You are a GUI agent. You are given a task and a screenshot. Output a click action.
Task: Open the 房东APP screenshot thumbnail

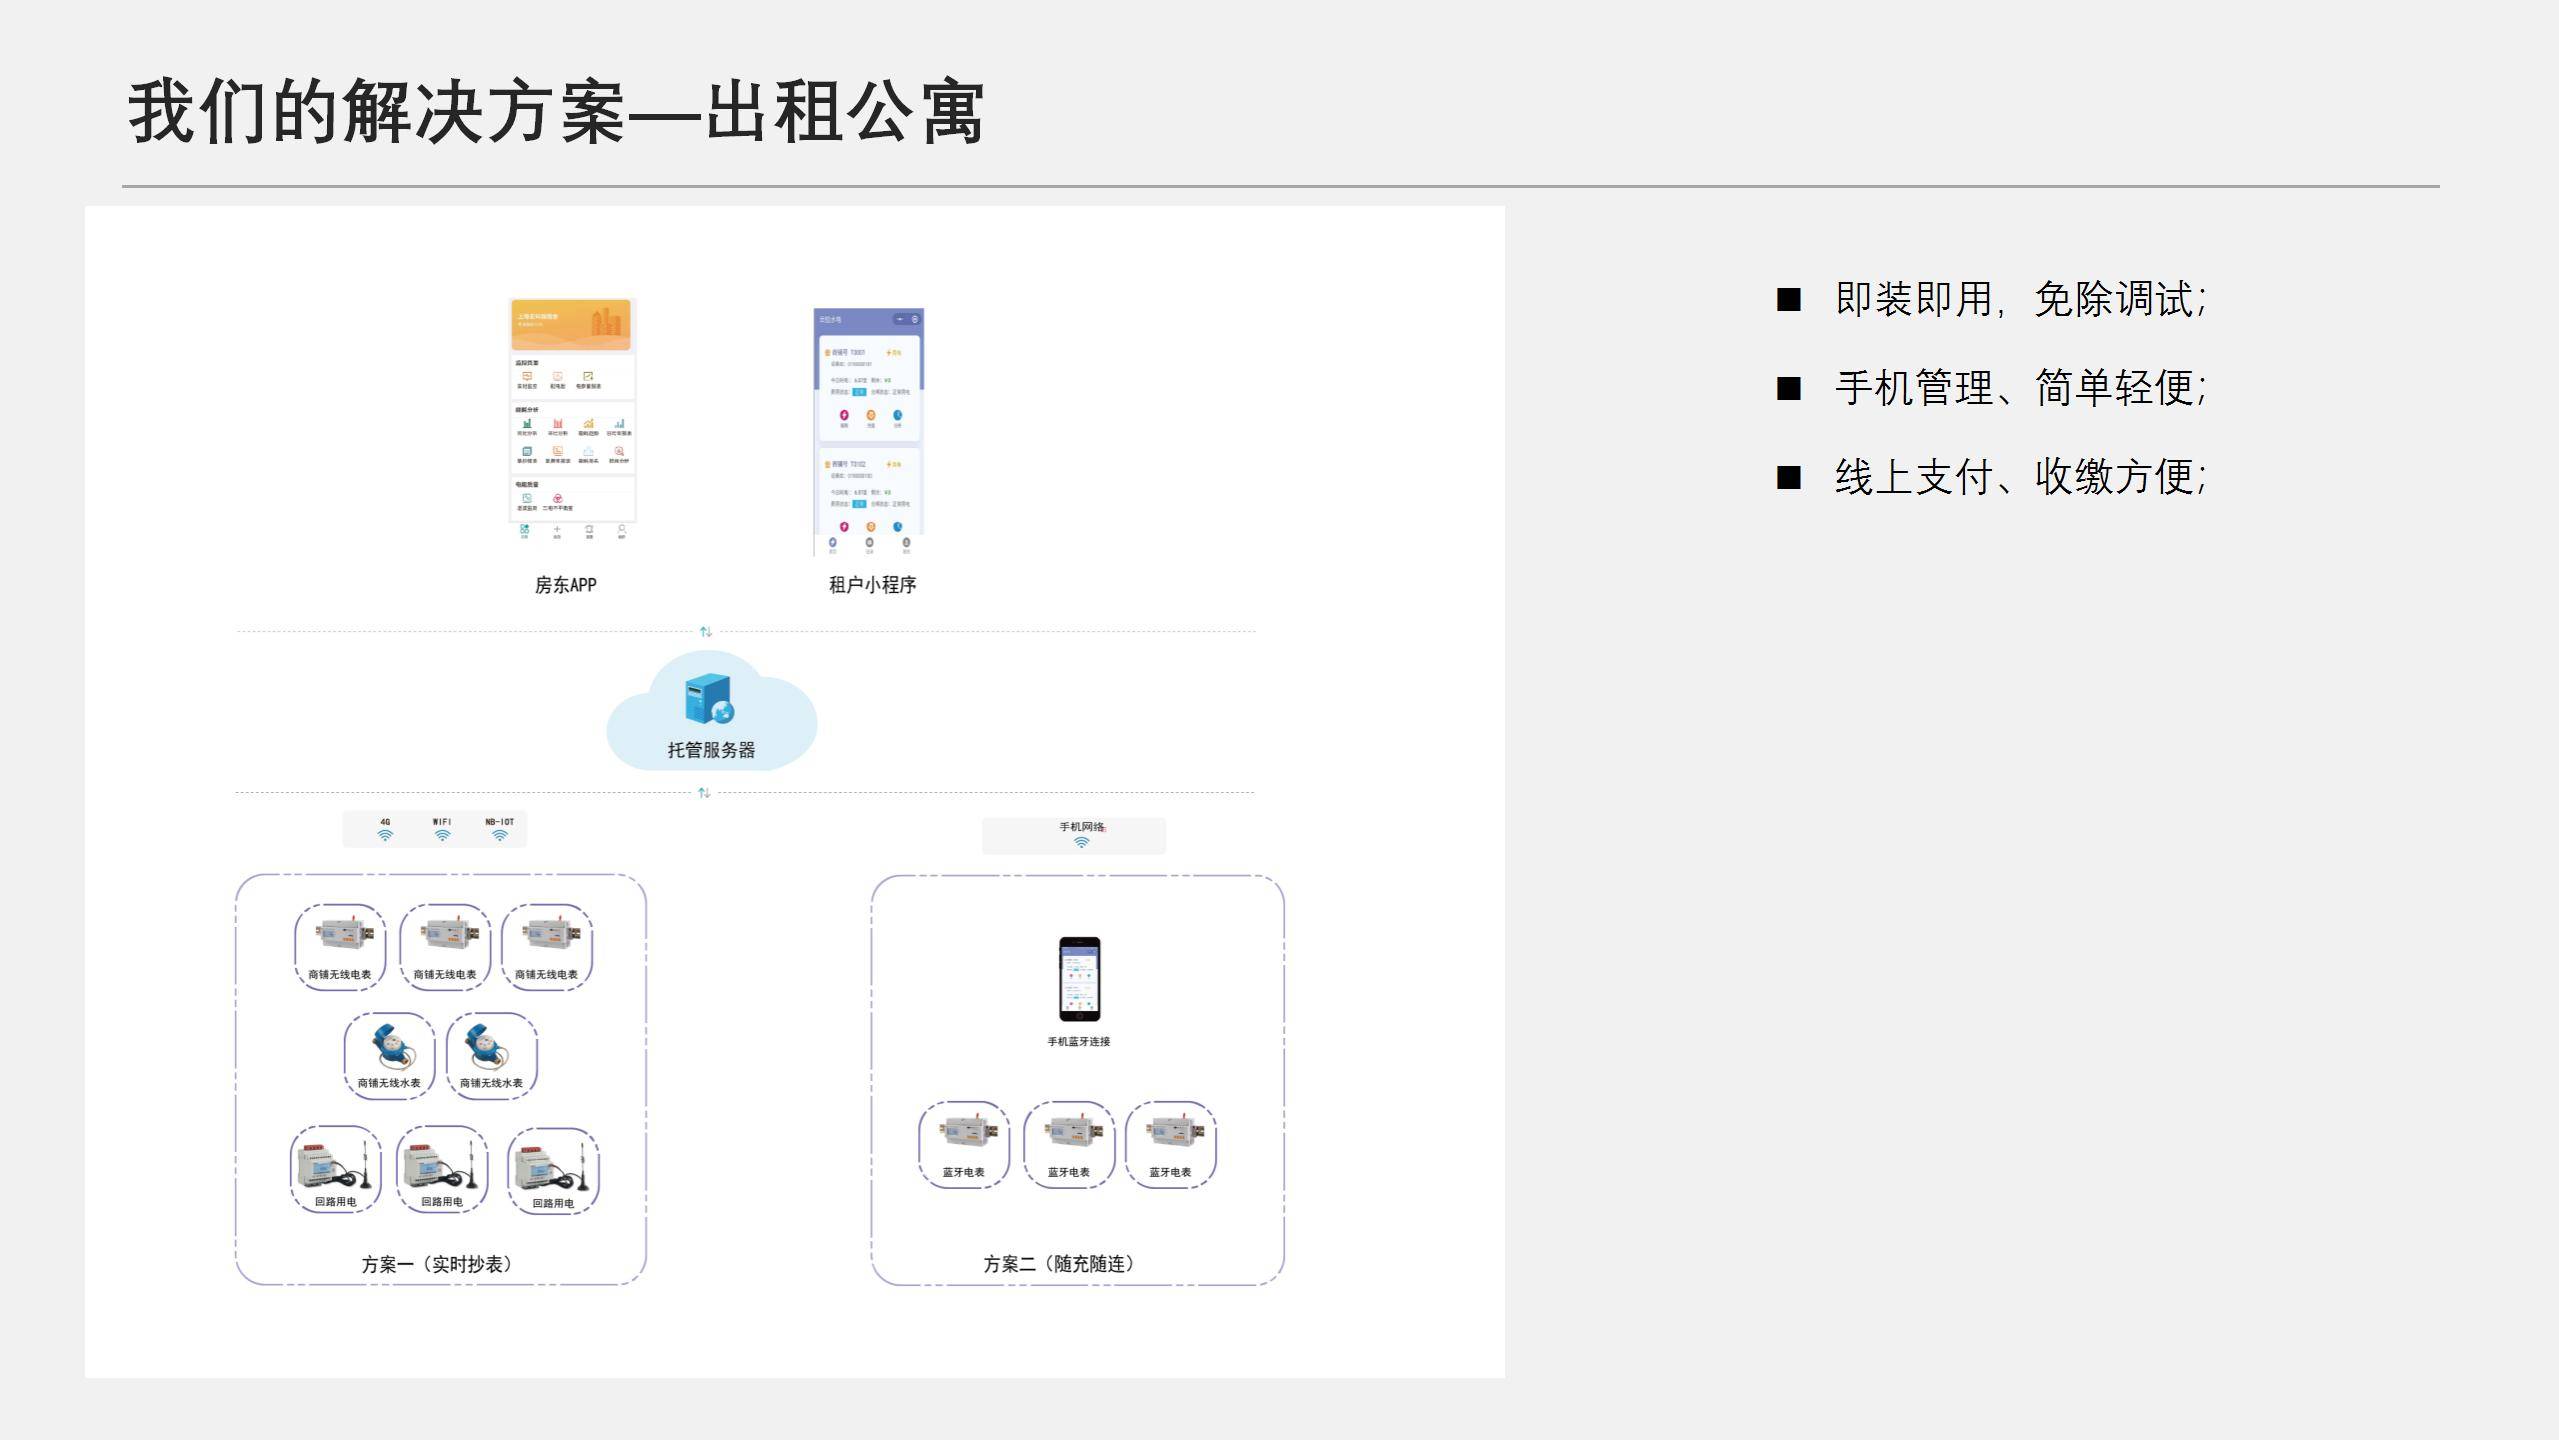point(572,421)
